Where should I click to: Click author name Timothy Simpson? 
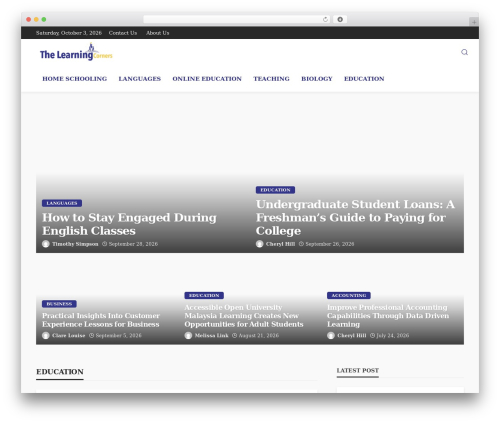pyautogui.click(x=75, y=244)
